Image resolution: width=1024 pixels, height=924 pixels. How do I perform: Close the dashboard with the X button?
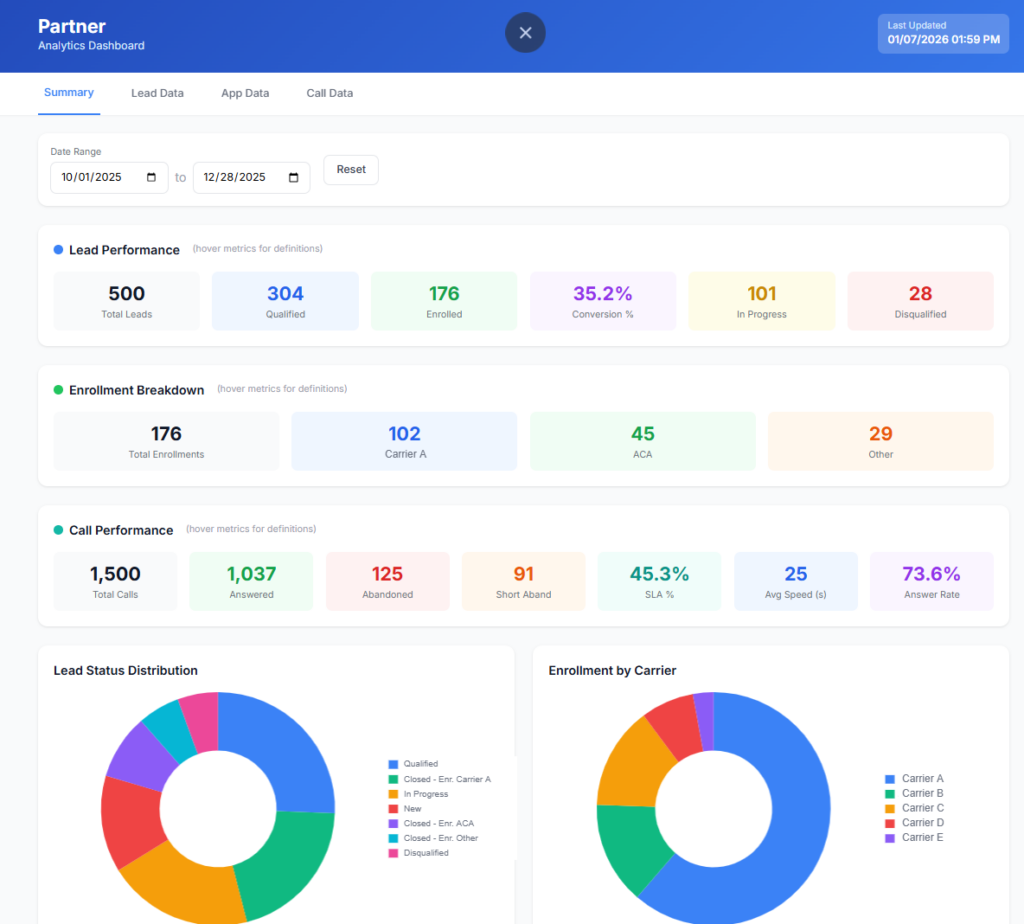(525, 33)
